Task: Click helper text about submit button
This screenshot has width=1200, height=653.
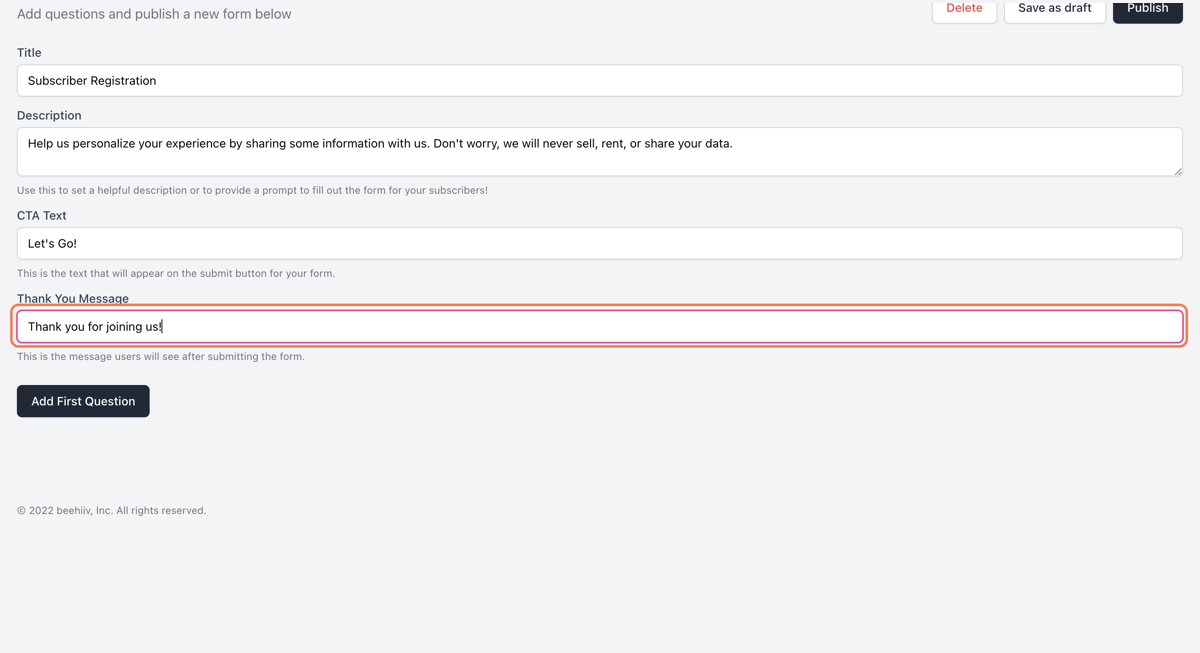Action: pyautogui.click(x=176, y=273)
